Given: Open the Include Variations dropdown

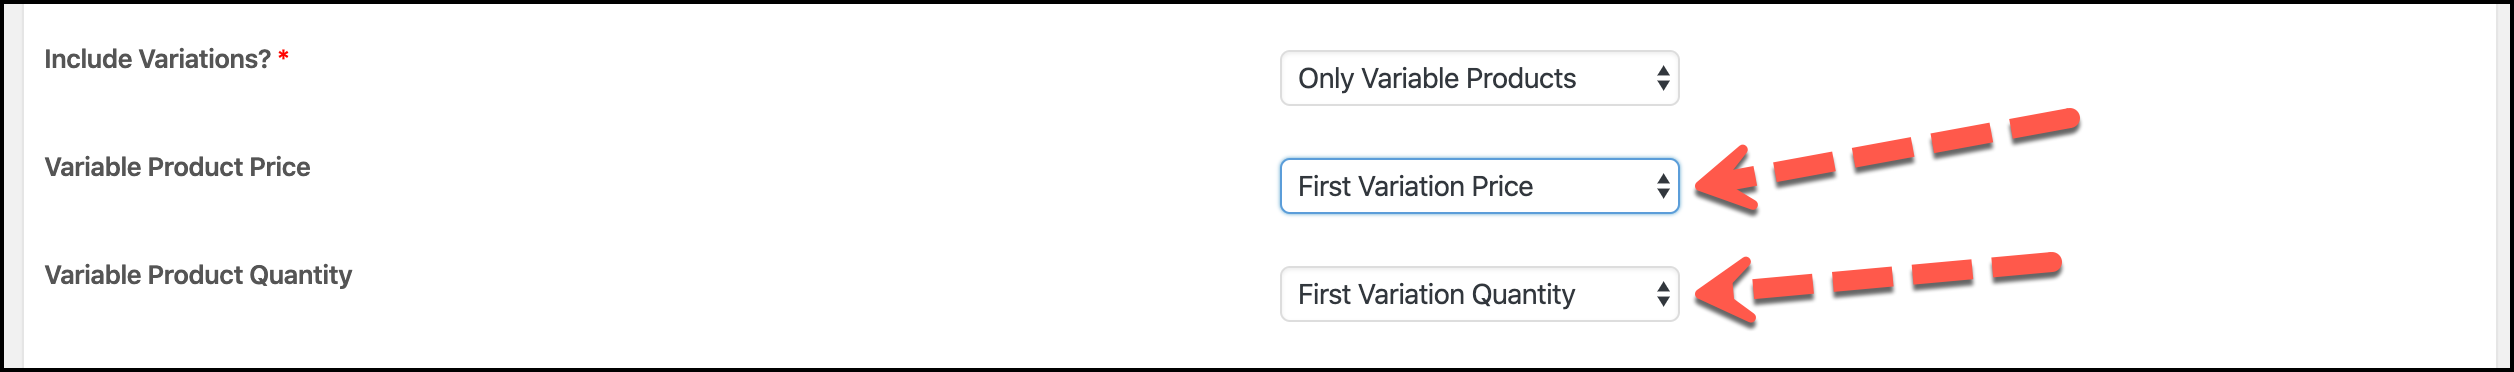Looking at the screenshot, I should click(1479, 78).
